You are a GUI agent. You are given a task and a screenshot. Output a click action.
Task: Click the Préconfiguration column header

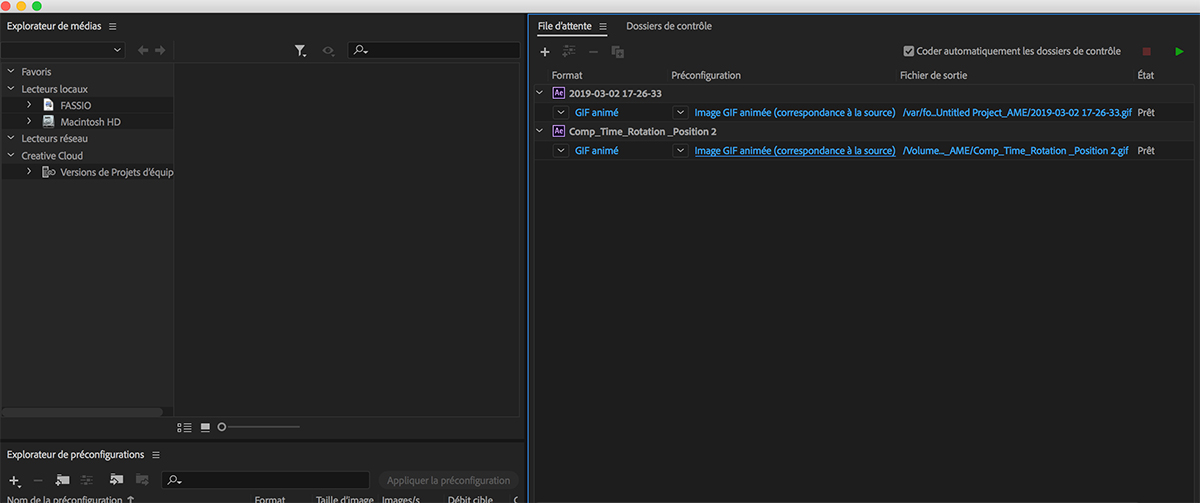706,75
